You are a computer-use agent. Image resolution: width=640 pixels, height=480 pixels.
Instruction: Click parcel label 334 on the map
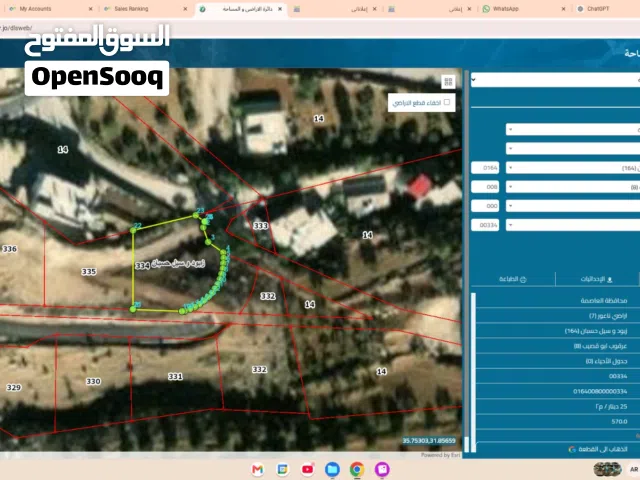[142, 266]
